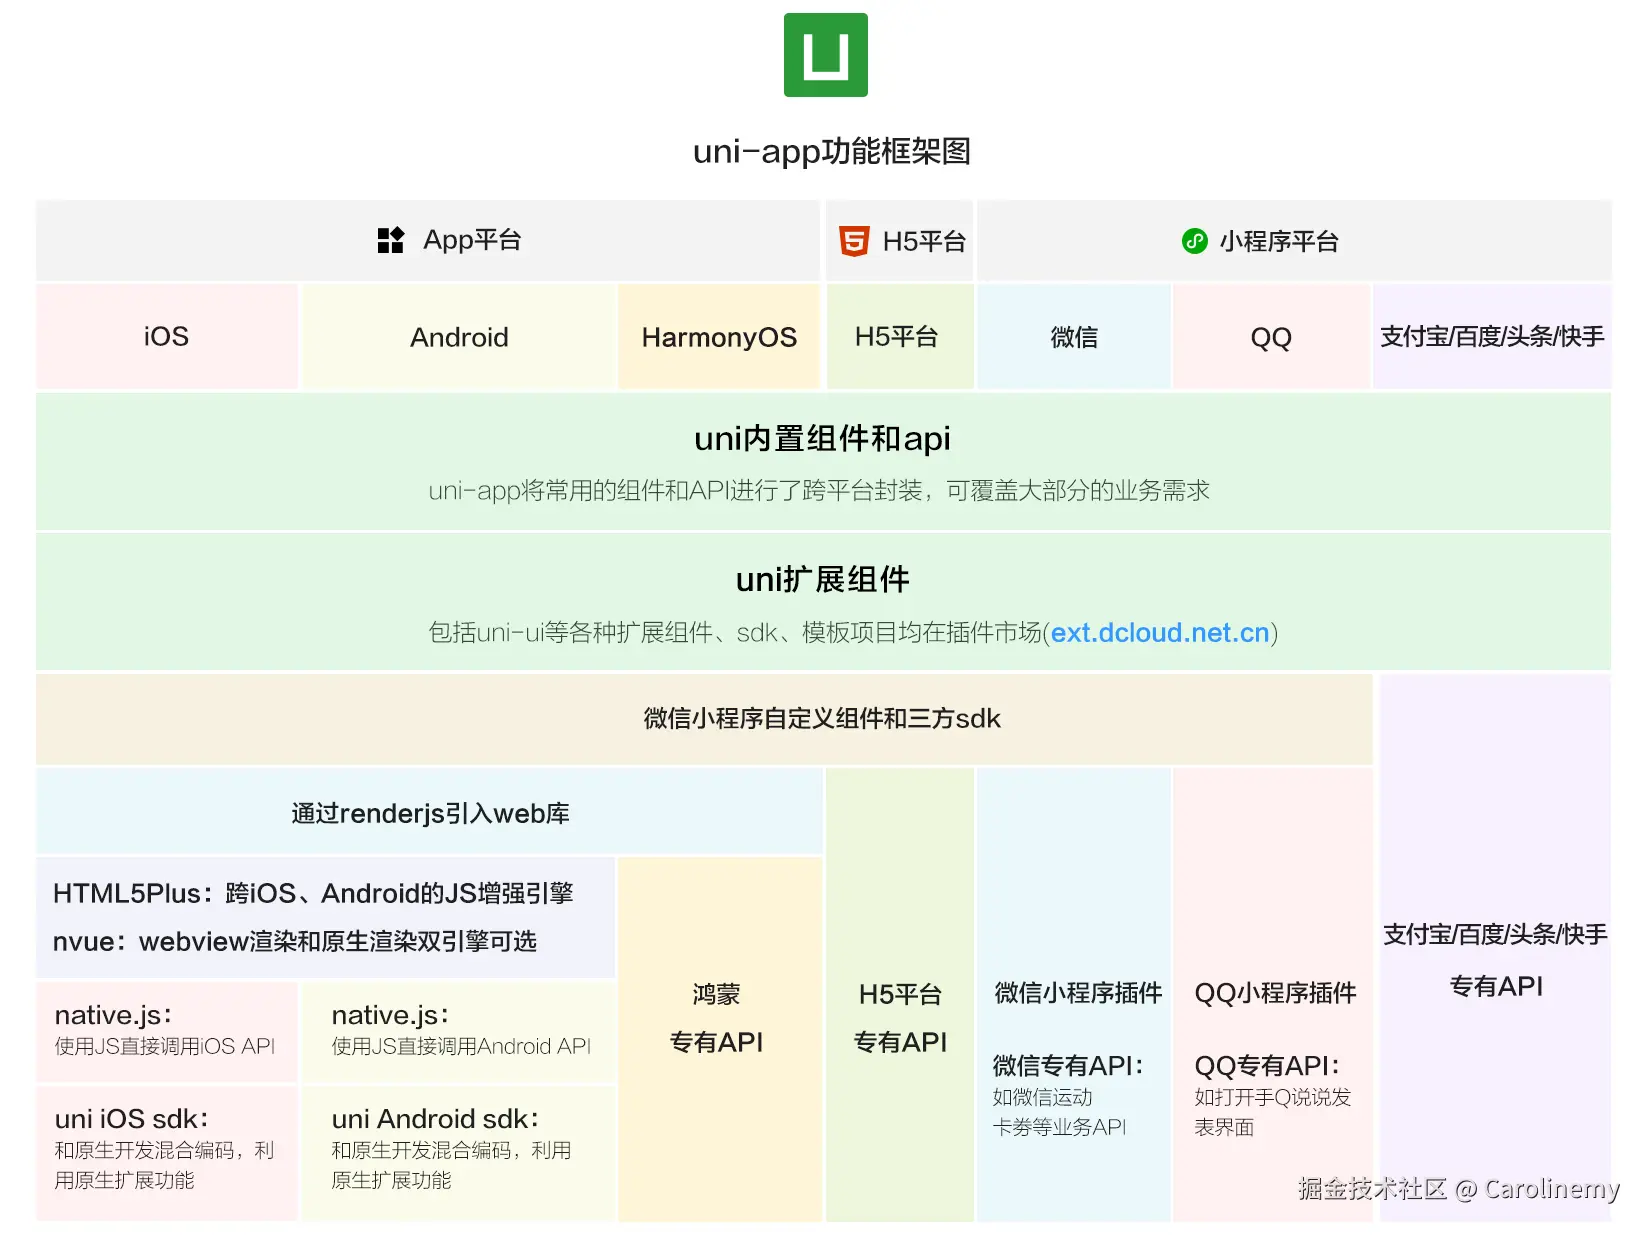Click the '微信小程序插件' label
The height and width of the screenshot is (1235, 1652).
pos(1078,993)
